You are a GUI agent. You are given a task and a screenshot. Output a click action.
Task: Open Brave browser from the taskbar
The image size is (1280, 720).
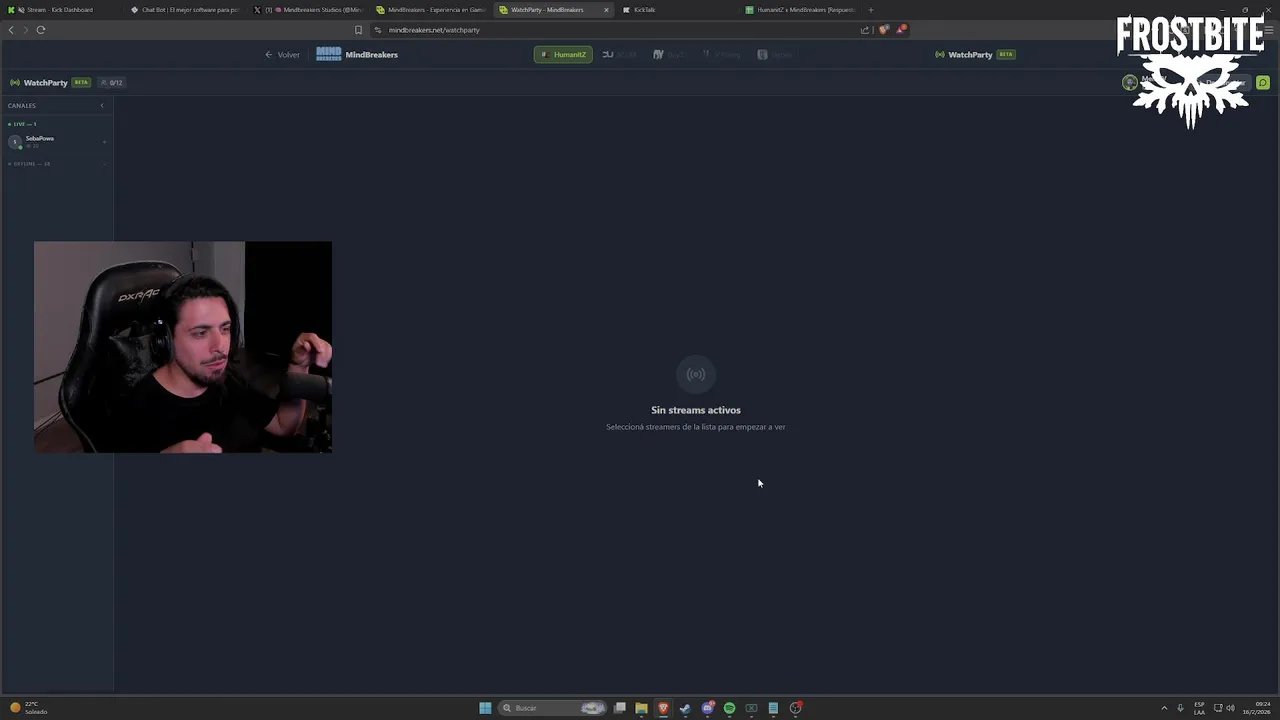click(663, 708)
